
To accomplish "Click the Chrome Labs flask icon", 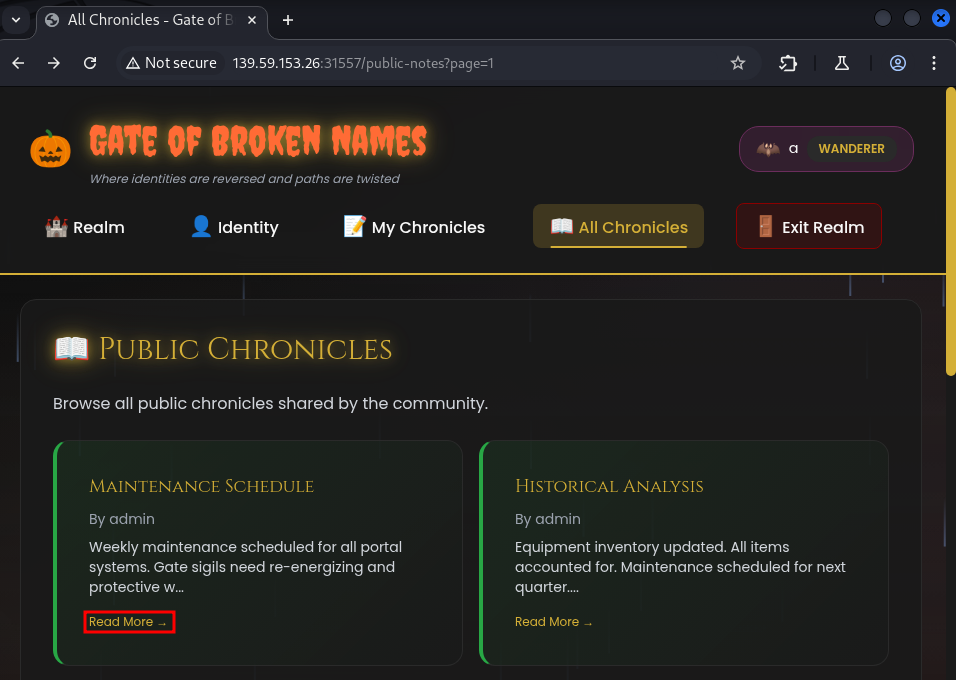I will click(841, 63).
